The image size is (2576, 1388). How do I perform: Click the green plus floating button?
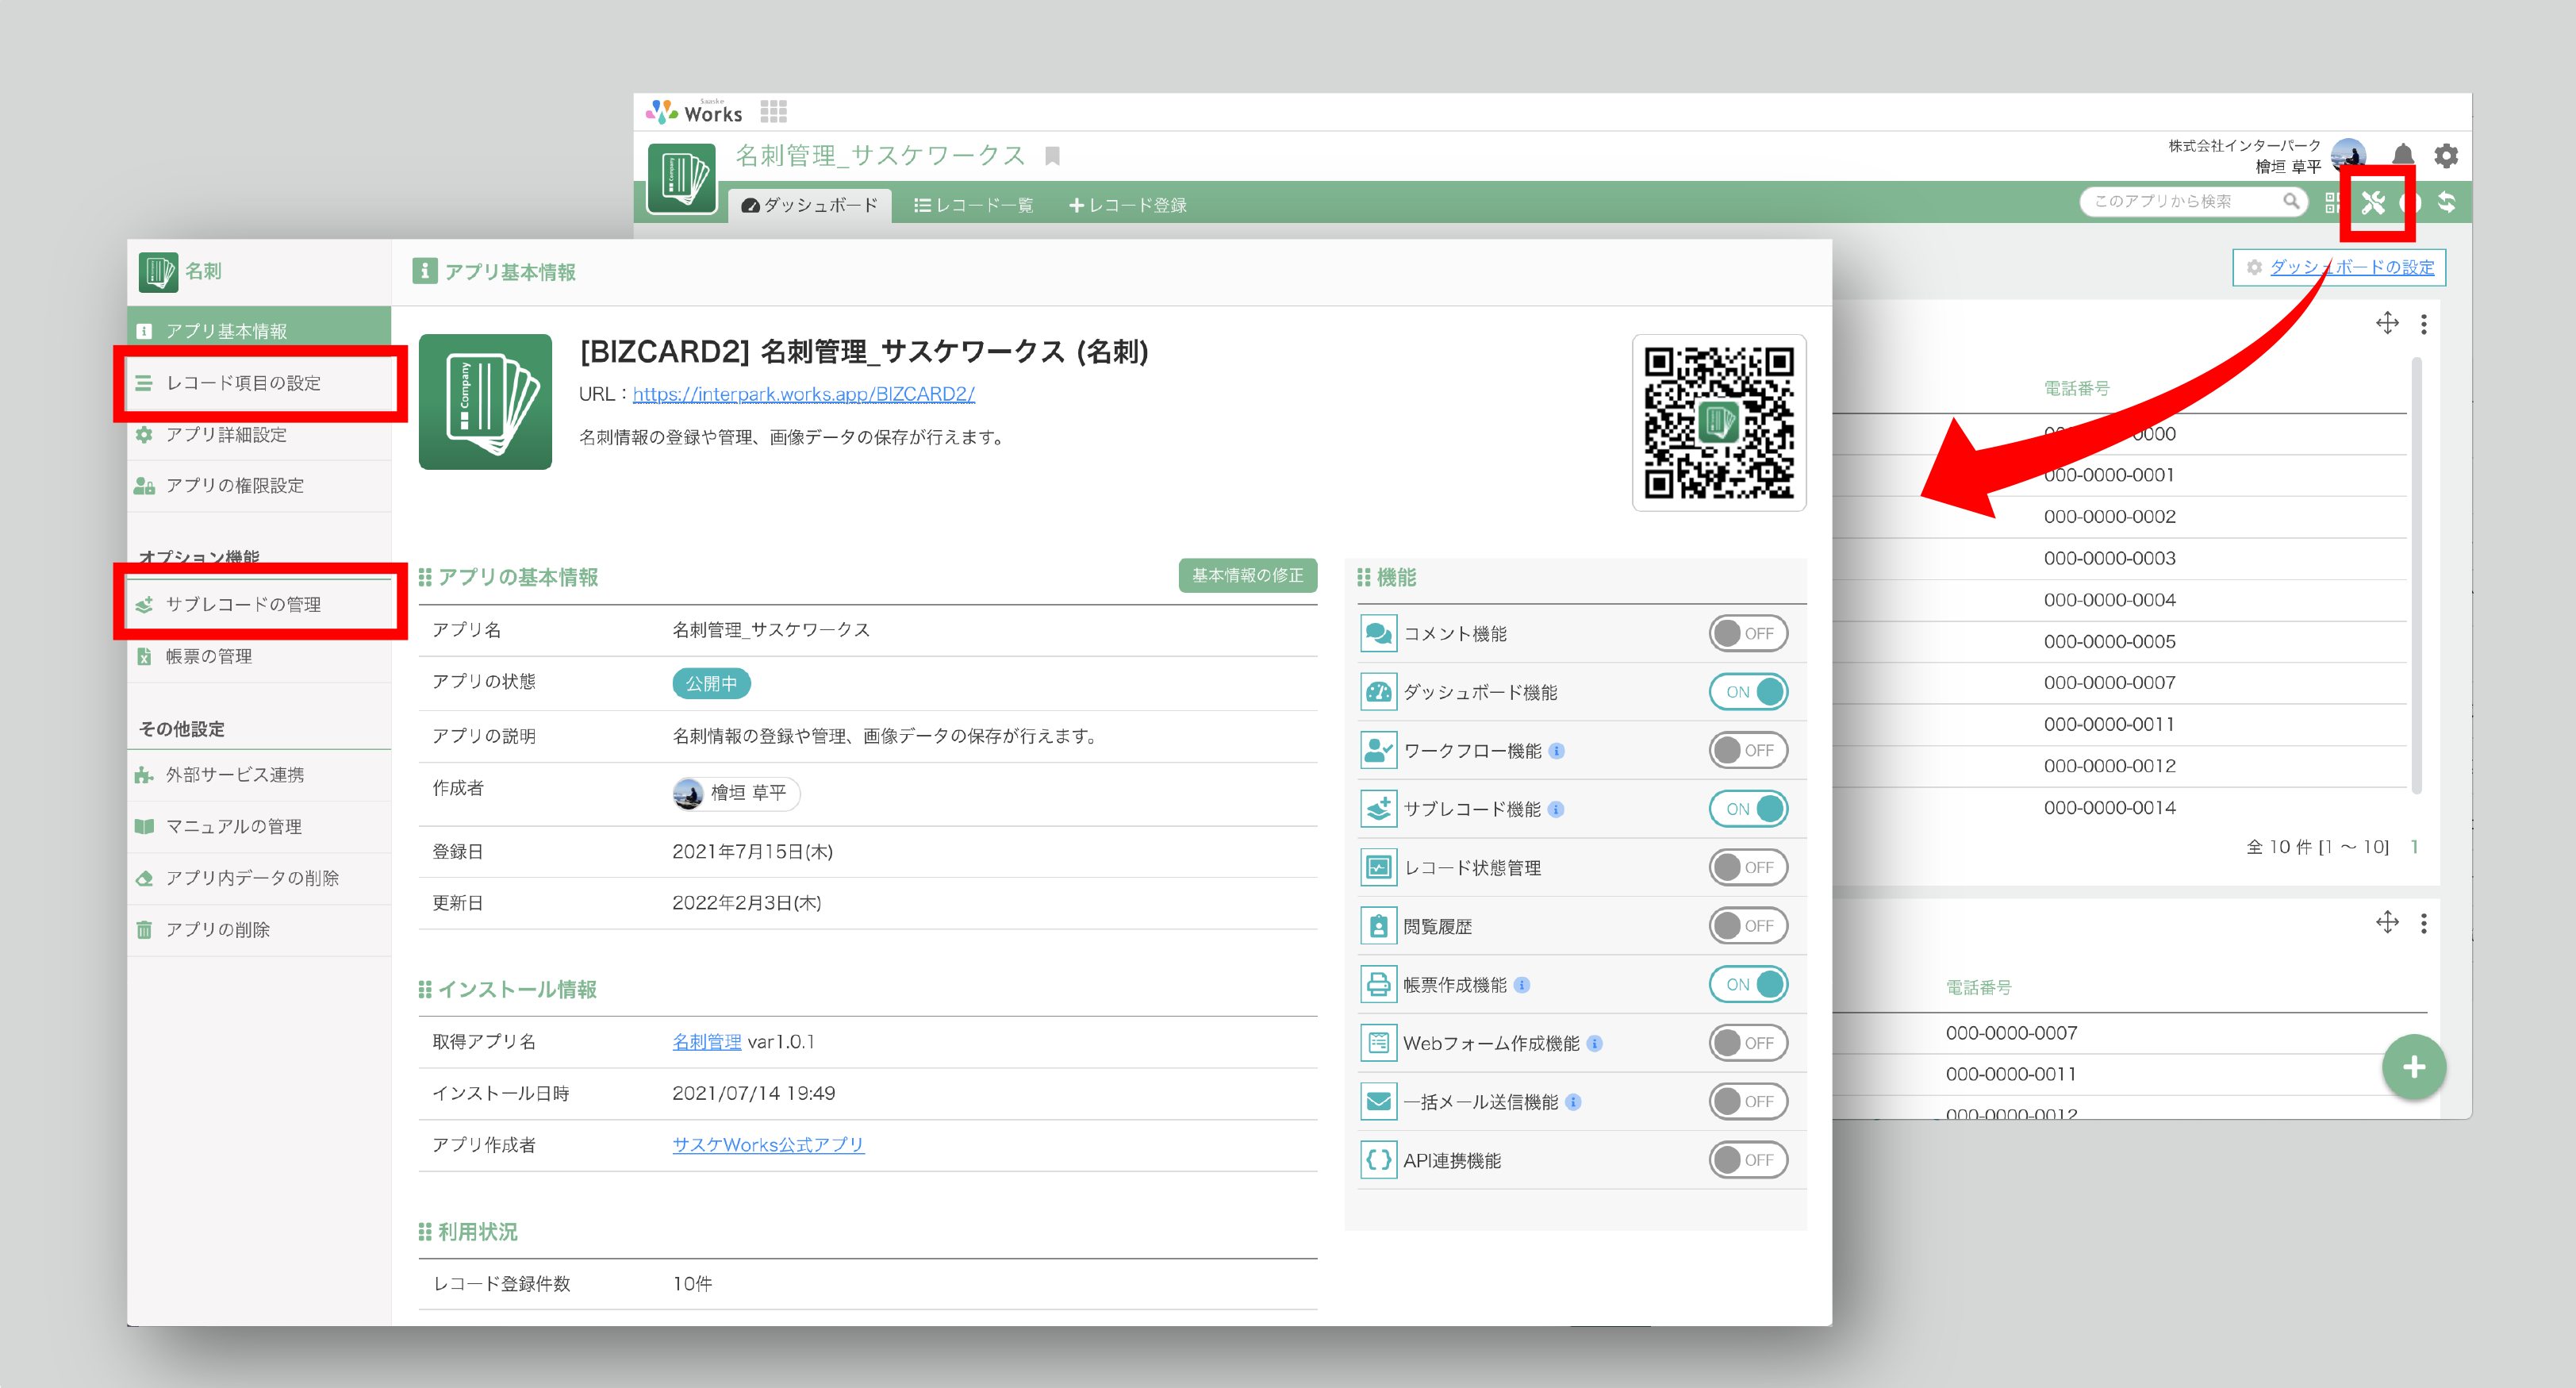point(2413,1067)
